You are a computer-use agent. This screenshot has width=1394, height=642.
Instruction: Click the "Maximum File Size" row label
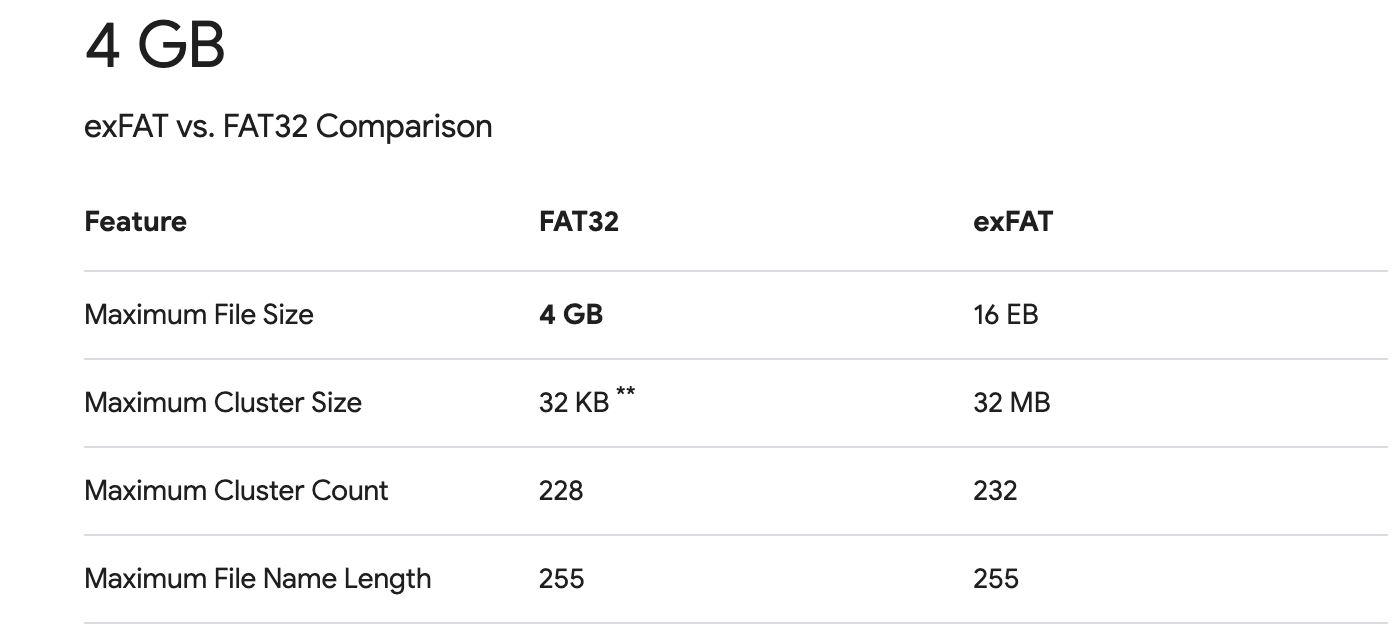tap(199, 315)
